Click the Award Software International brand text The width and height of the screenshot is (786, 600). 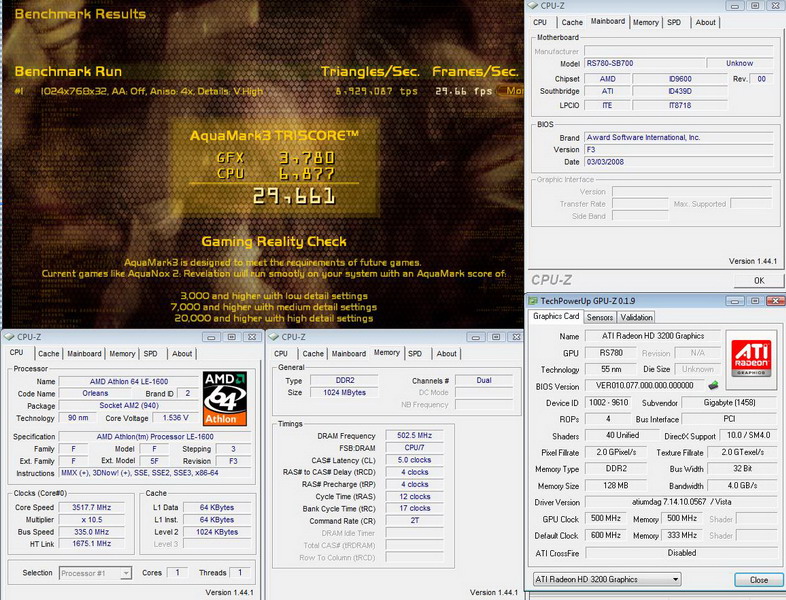point(643,138)
